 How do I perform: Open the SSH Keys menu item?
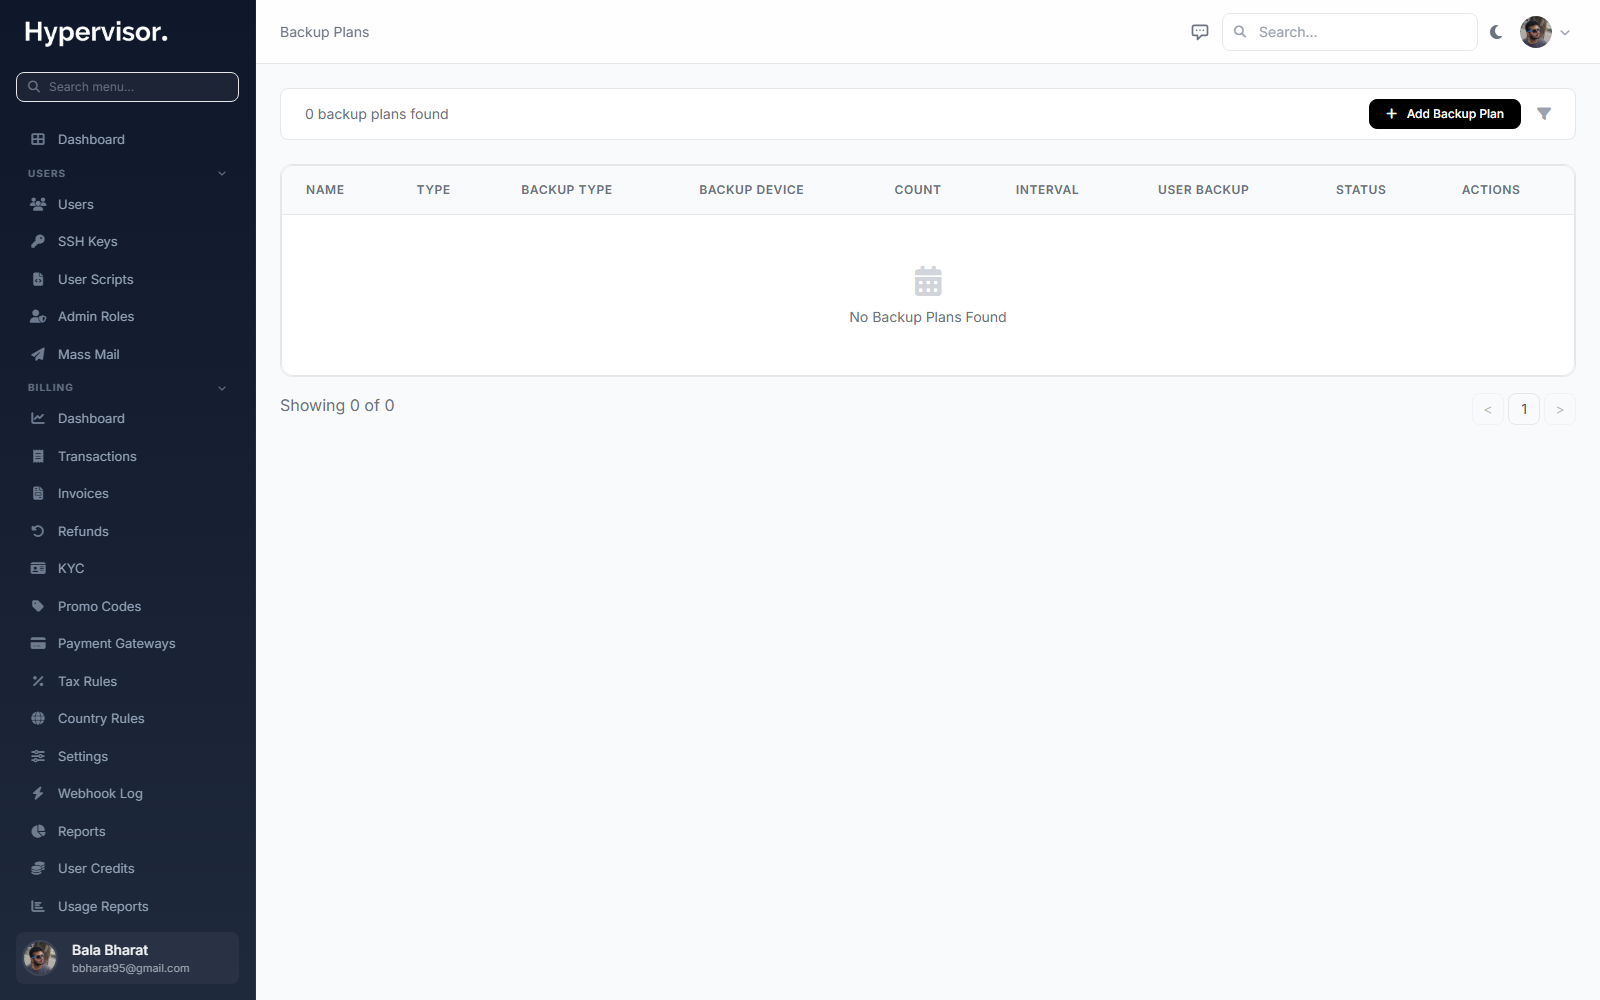(x=128, y=241)
